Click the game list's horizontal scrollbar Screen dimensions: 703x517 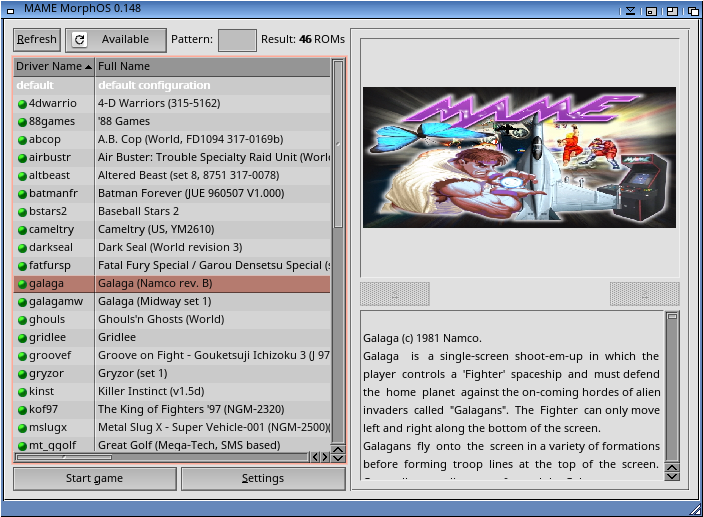[160, 457]
